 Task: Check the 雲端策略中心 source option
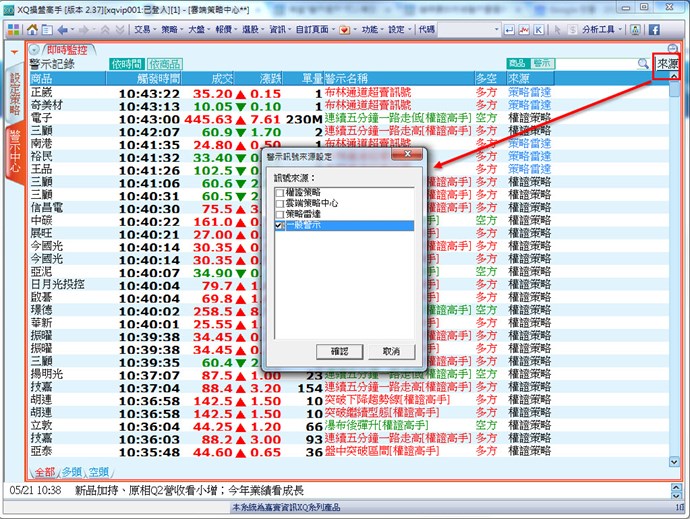click(x=280, y=203)
